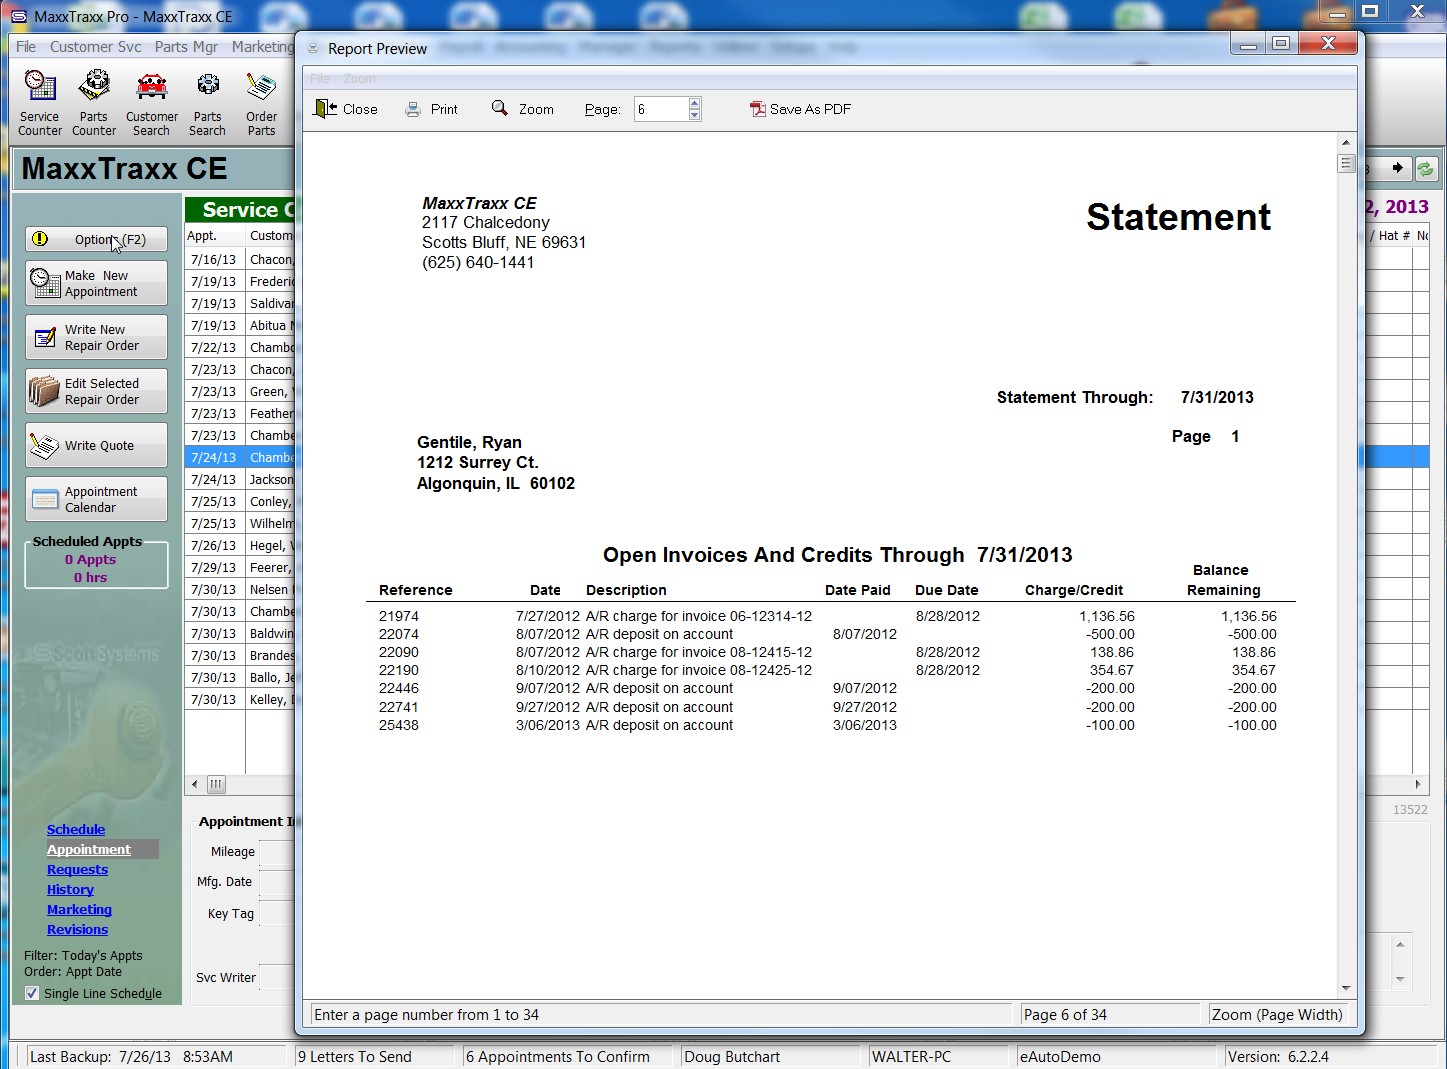Viewport: 1447px width, 1069px height.
Task: Click report vertical scrollbar down arrow
Action: click(x=1346, y=987)
